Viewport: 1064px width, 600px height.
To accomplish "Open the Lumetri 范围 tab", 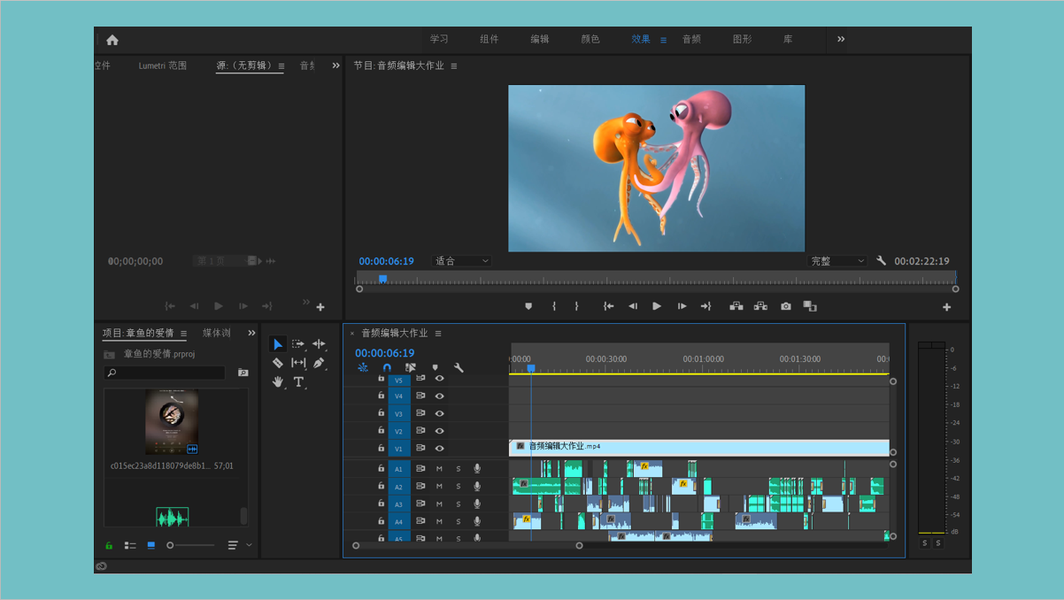I will click(162, 66).
